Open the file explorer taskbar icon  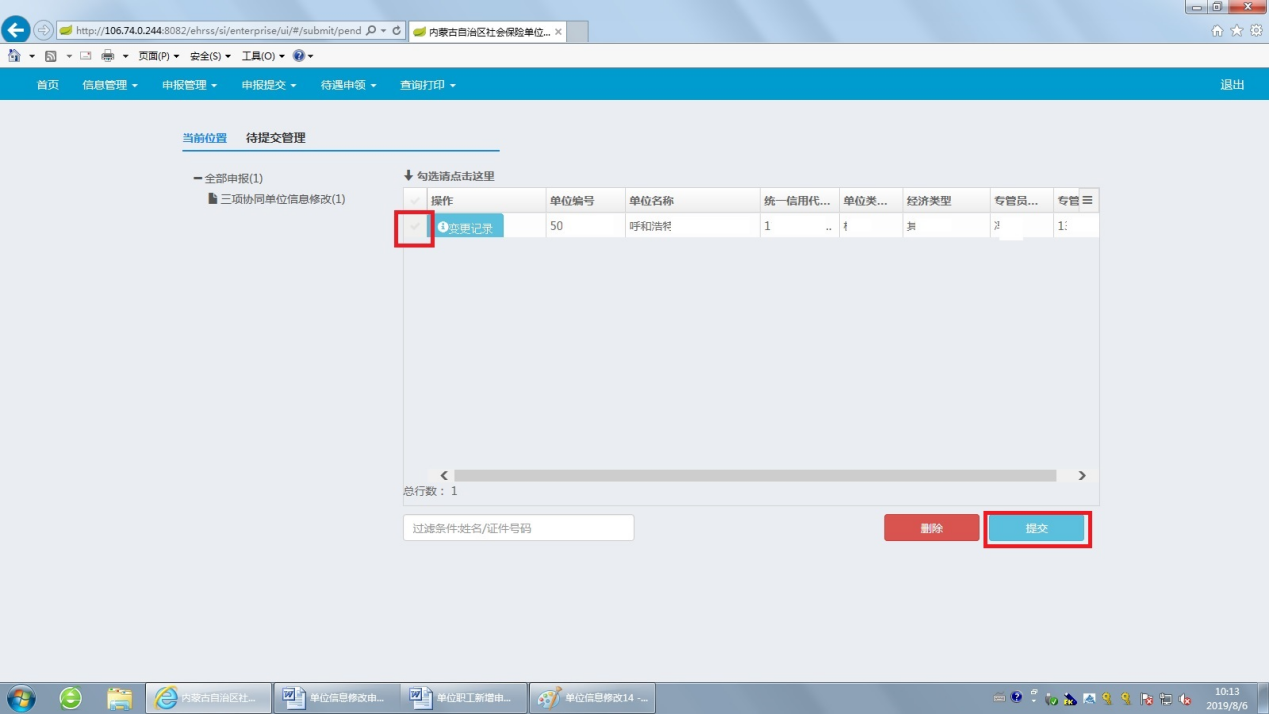(x=119, y=698)
